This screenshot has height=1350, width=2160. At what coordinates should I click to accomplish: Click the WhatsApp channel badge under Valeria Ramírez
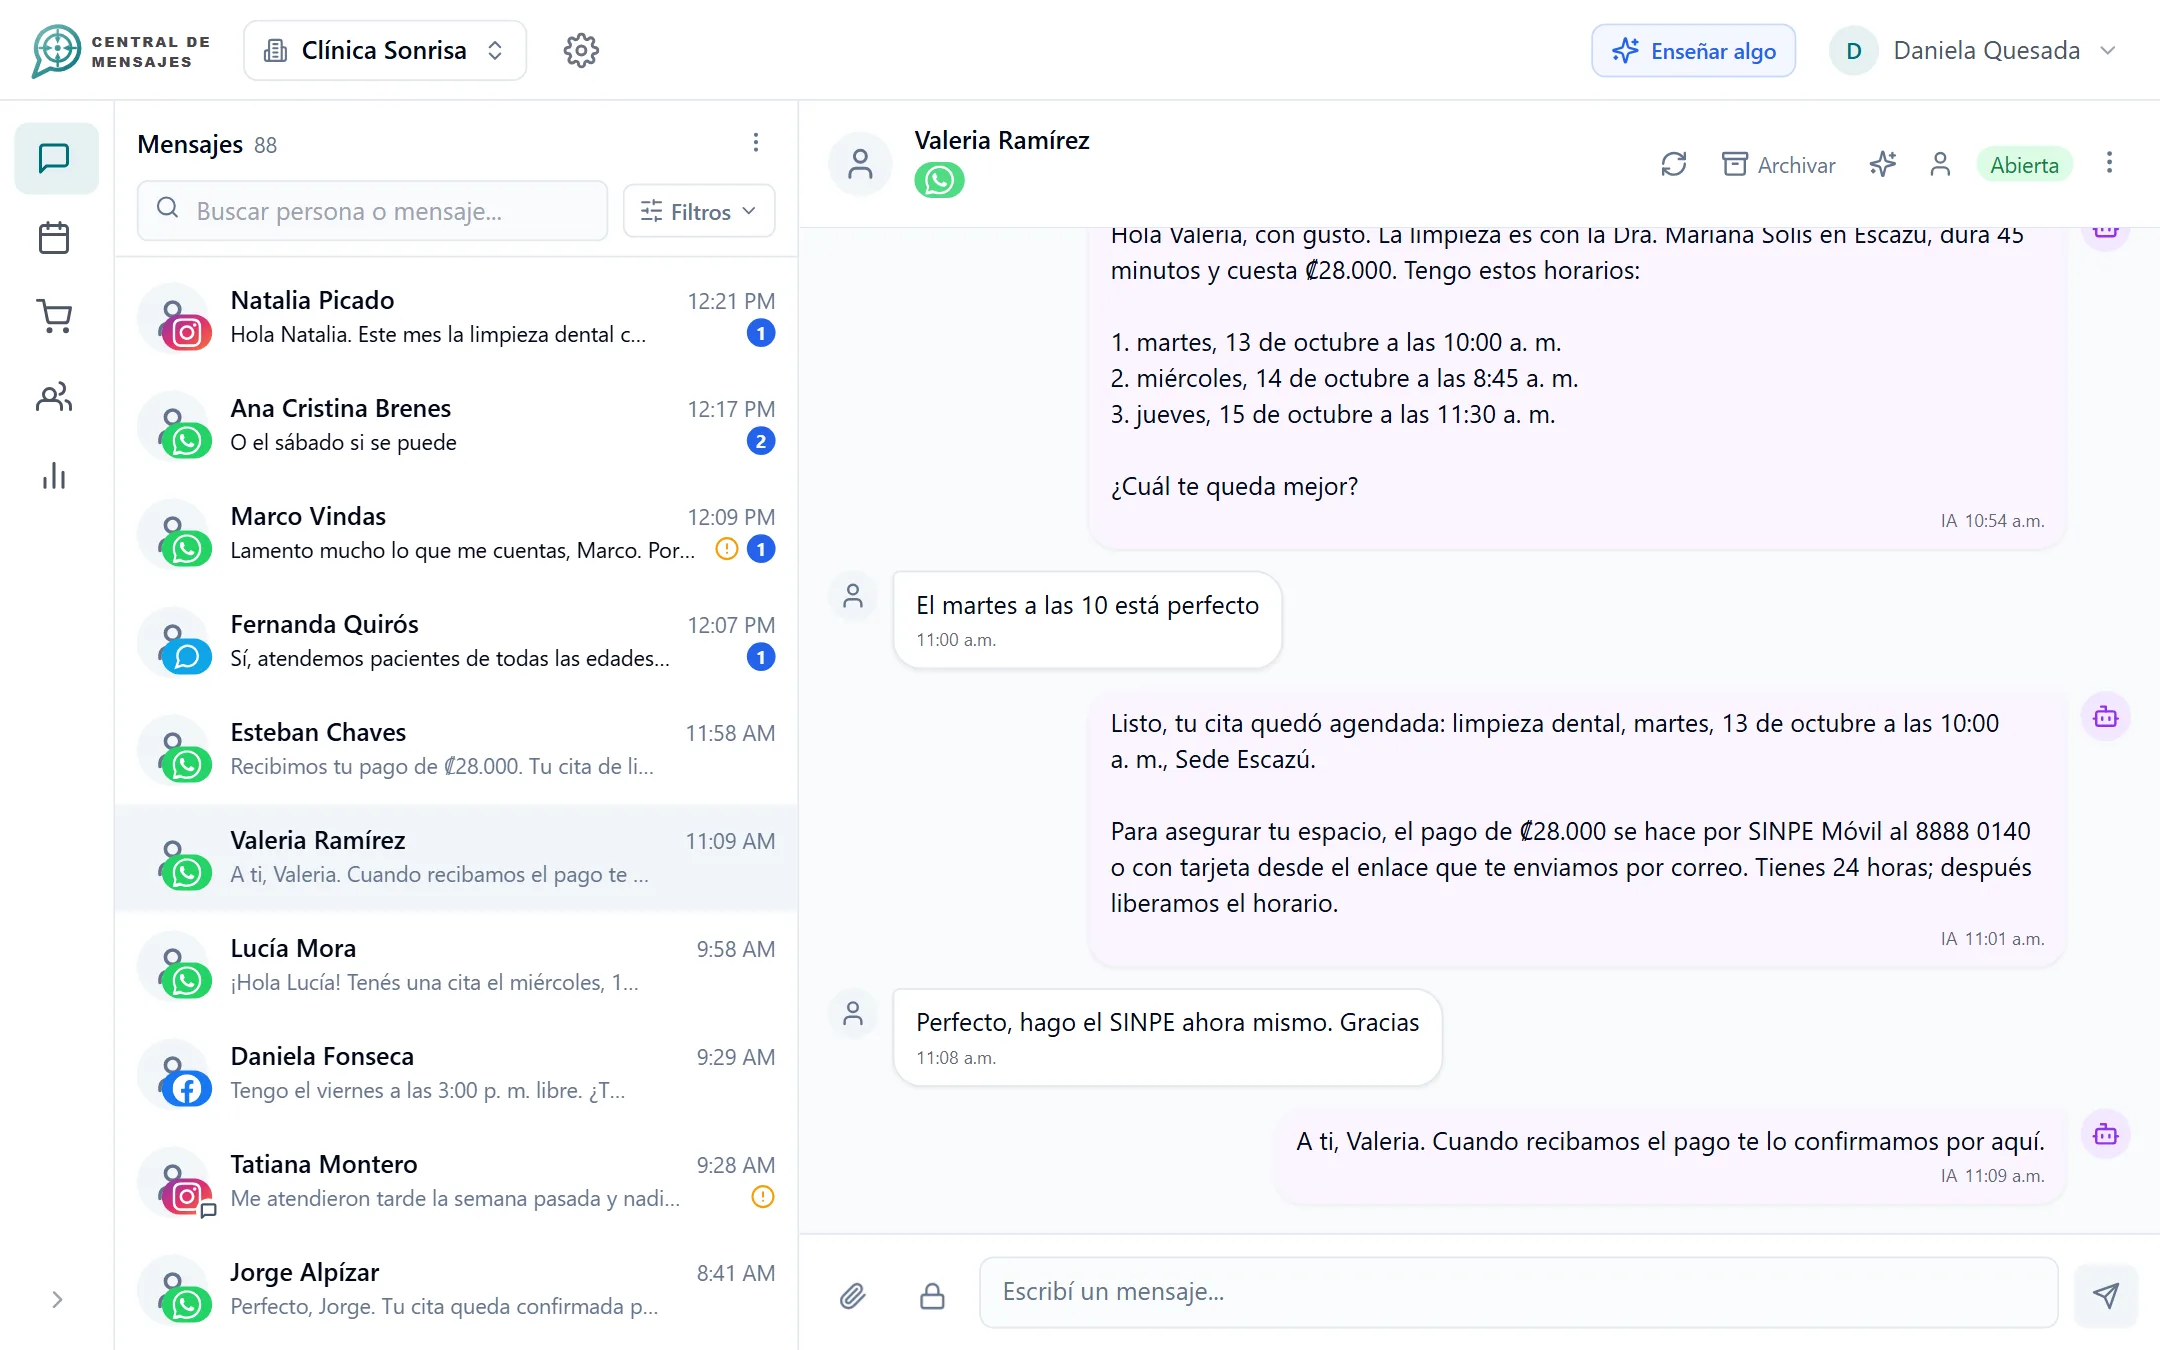(x=939, y=180)
